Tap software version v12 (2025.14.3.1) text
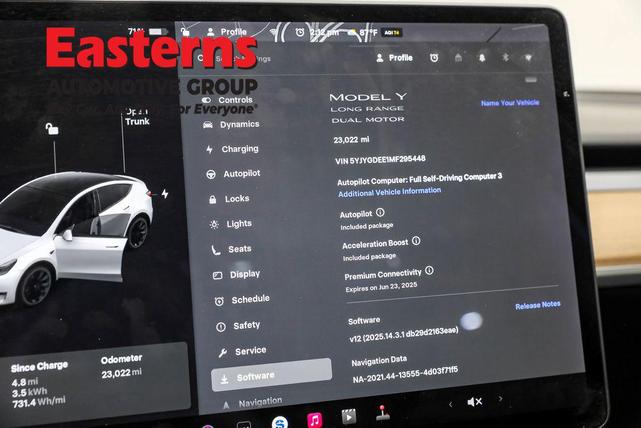Image resolution: width=641 pixels, height=428 pixels. click(403, 334)
